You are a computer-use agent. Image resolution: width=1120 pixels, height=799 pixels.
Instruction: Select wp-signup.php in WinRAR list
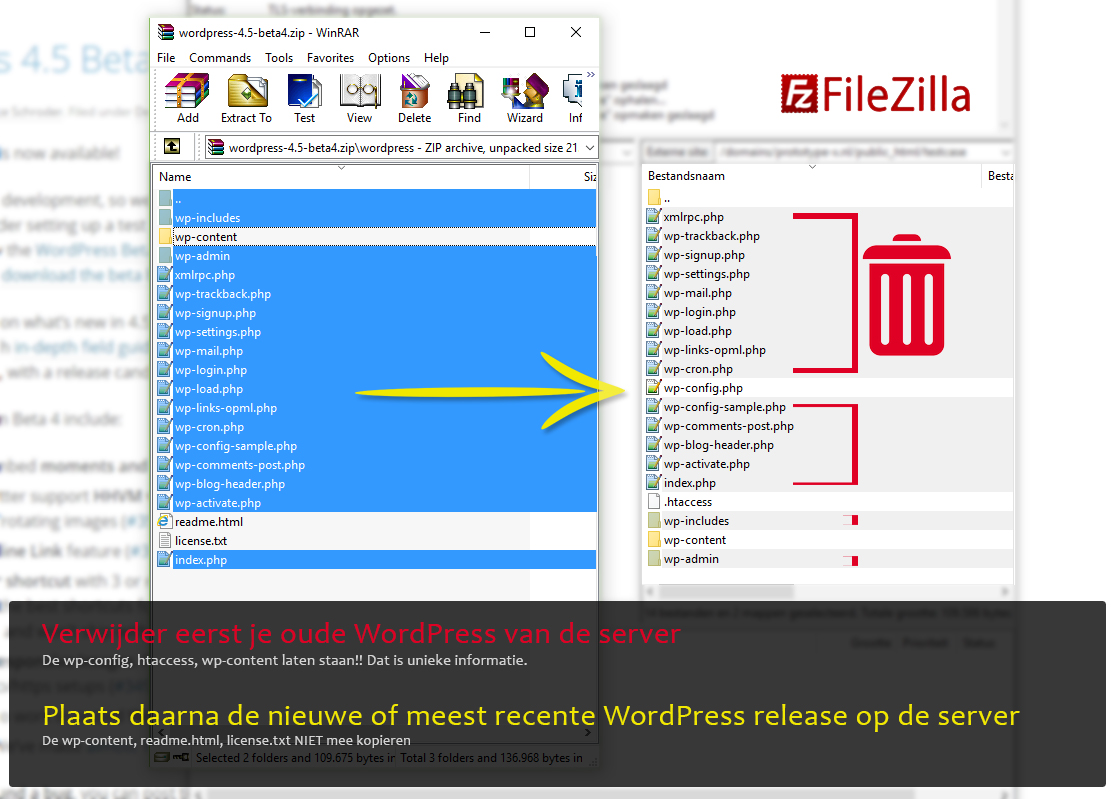376,313
